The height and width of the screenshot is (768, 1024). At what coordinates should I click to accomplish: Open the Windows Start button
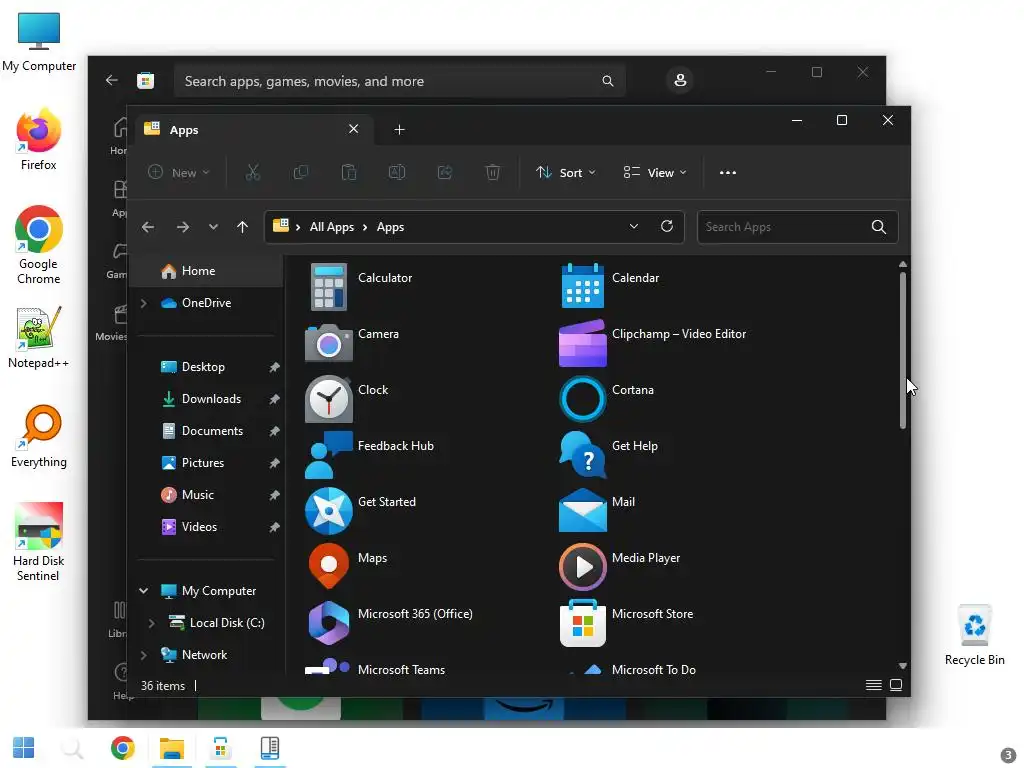[x=24, y=748]
